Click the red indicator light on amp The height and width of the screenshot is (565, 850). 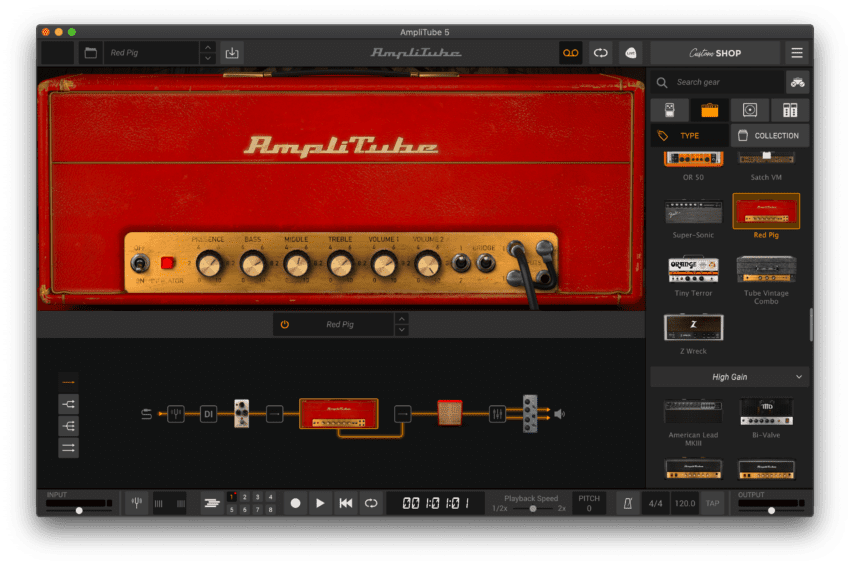click(x=168, y=263)
